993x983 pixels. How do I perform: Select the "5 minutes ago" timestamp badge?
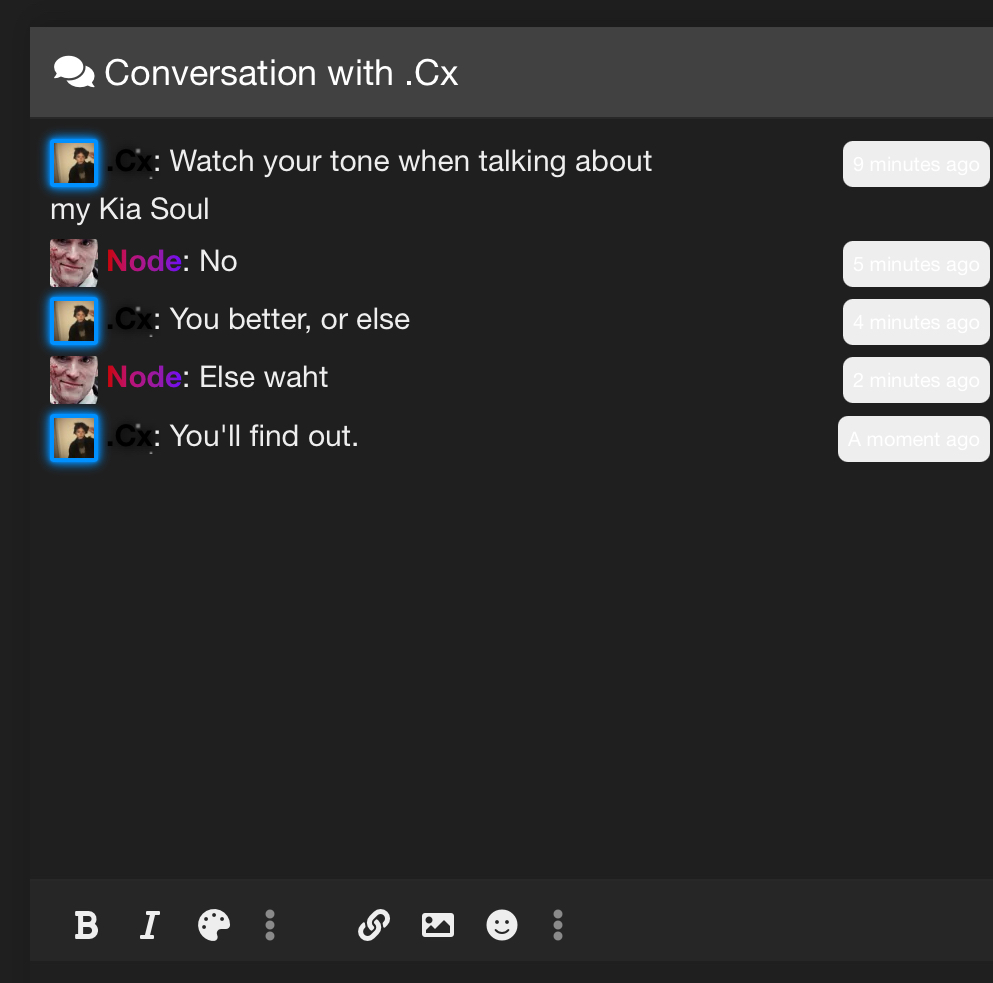pos(916,264)
